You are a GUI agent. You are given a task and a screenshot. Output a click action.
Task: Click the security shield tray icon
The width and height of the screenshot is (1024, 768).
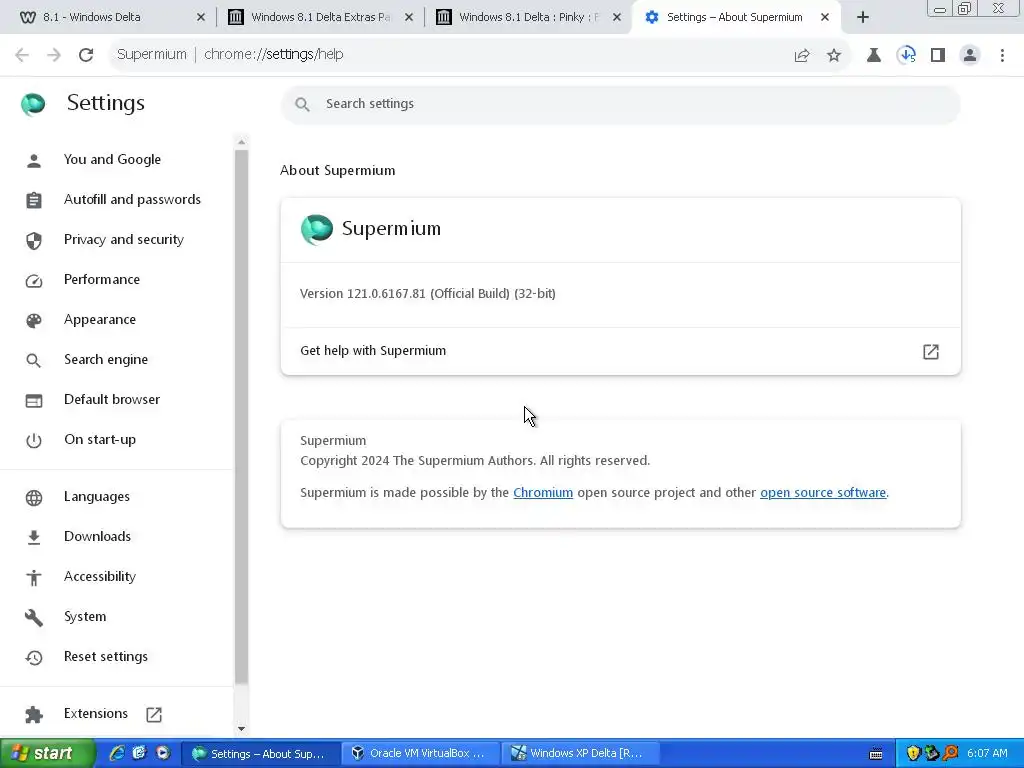pyautogui.click(x=913, y=754)
